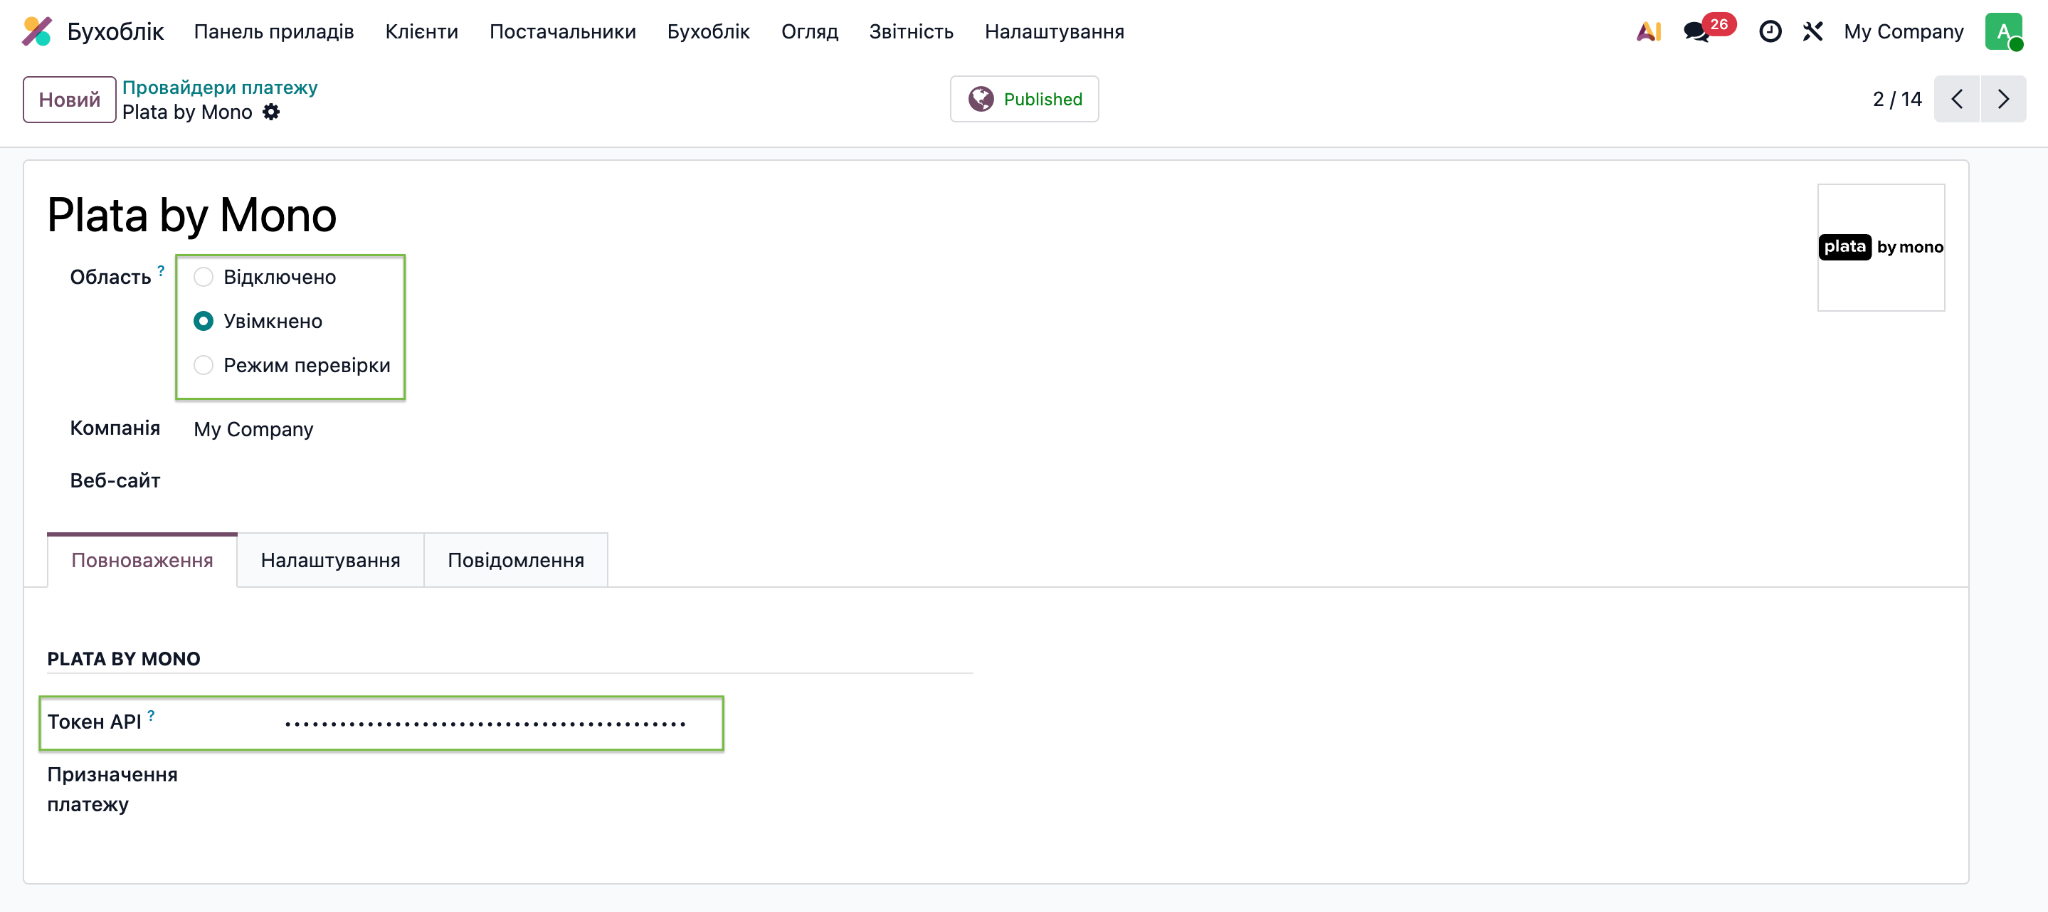The height and width of the screenshot is (912, 2048).
Task: Click the green user avatar icon
Action: (2004, 31)
